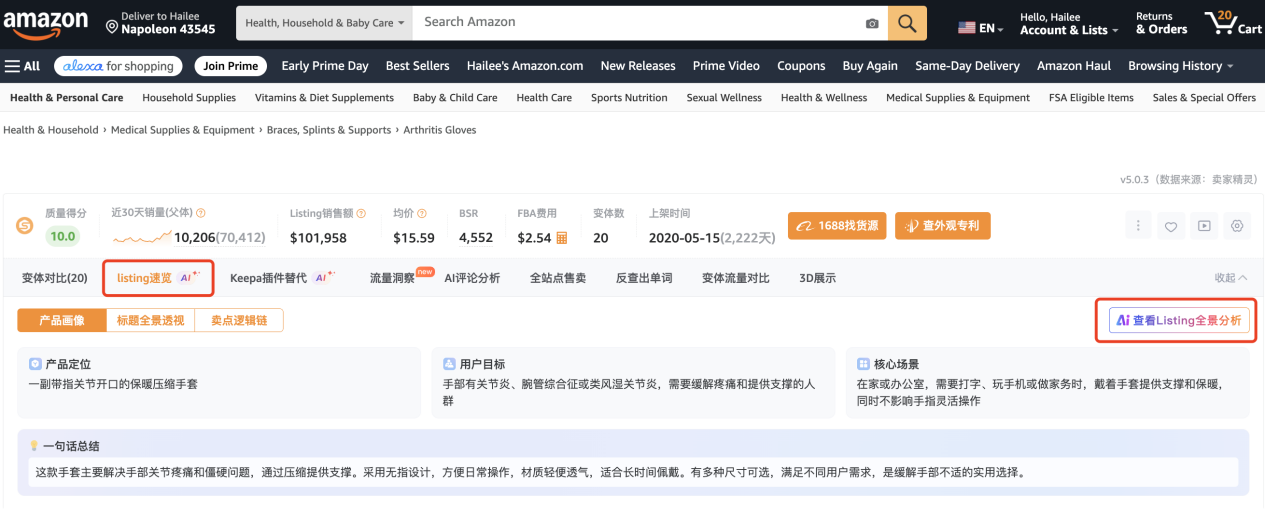
Task: Go to Coupons page
Action: (x=801, y=66)
